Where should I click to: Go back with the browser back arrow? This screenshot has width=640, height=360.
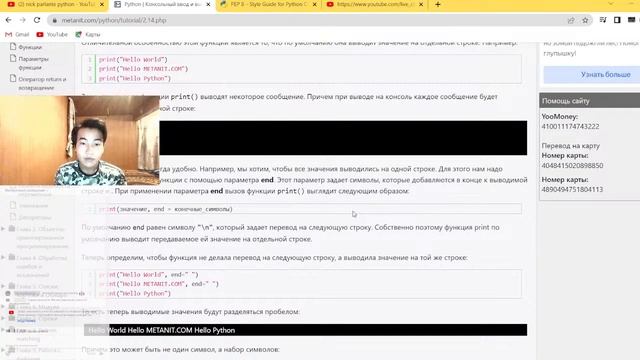pos(9,20)
